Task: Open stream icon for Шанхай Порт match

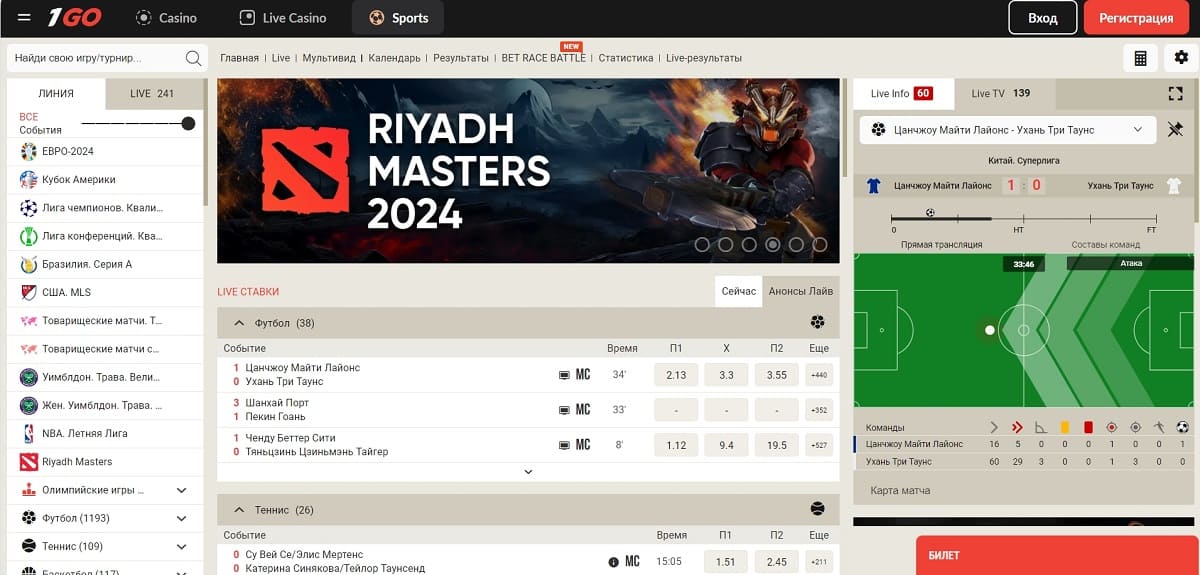Action: 565,410
